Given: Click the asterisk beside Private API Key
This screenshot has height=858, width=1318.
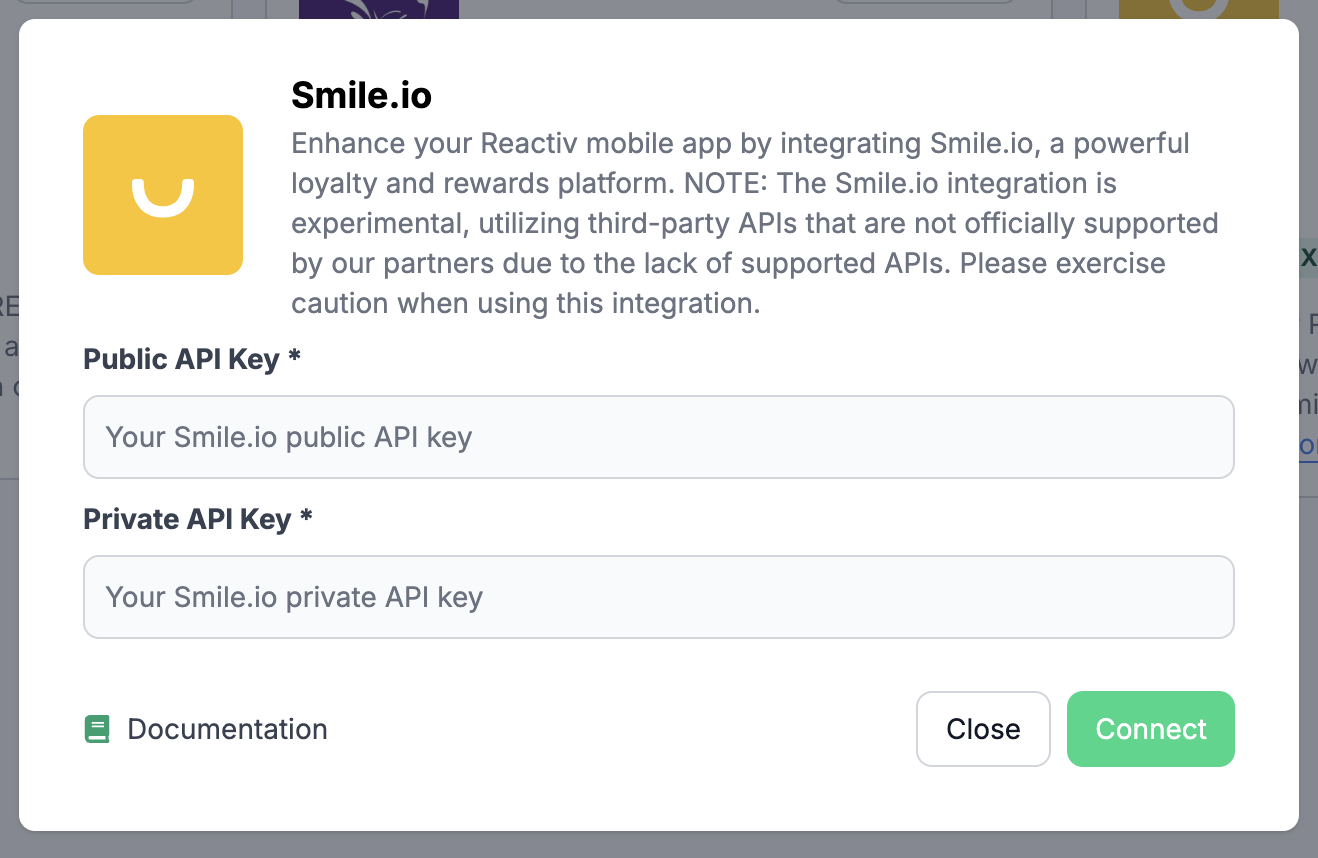Looking at the screenshot, I should click(306, 519).
